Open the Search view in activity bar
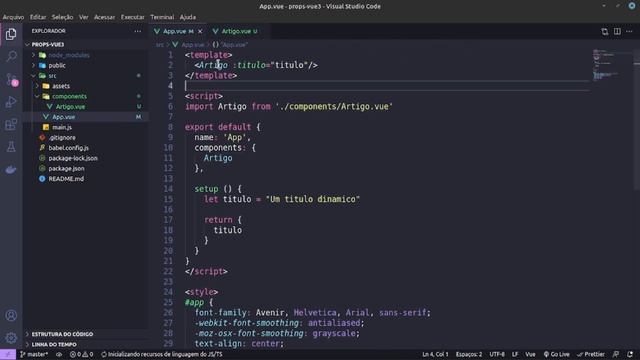 [x=11, y=56]
